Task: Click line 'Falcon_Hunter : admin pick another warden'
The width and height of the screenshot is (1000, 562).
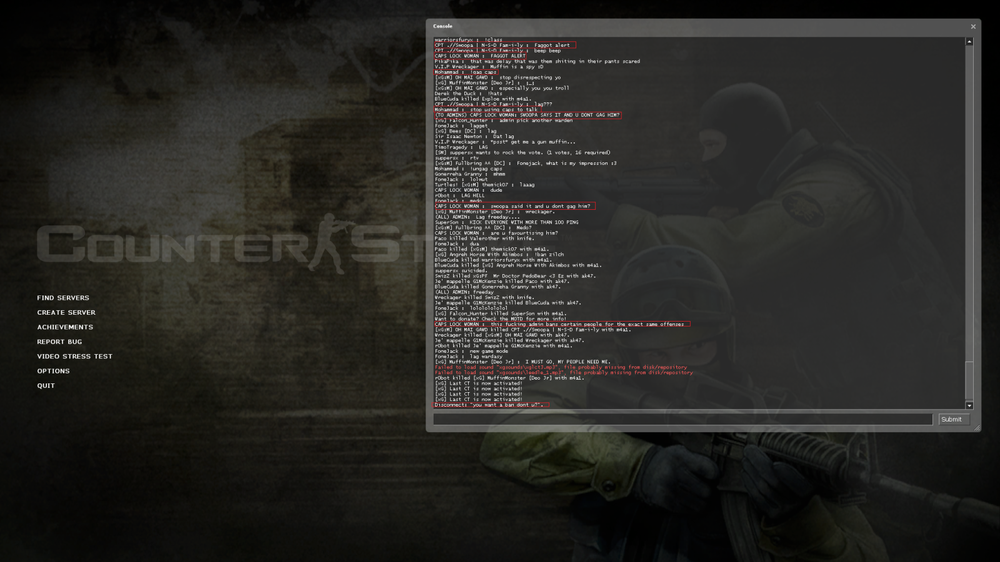Action: point(504,121)
